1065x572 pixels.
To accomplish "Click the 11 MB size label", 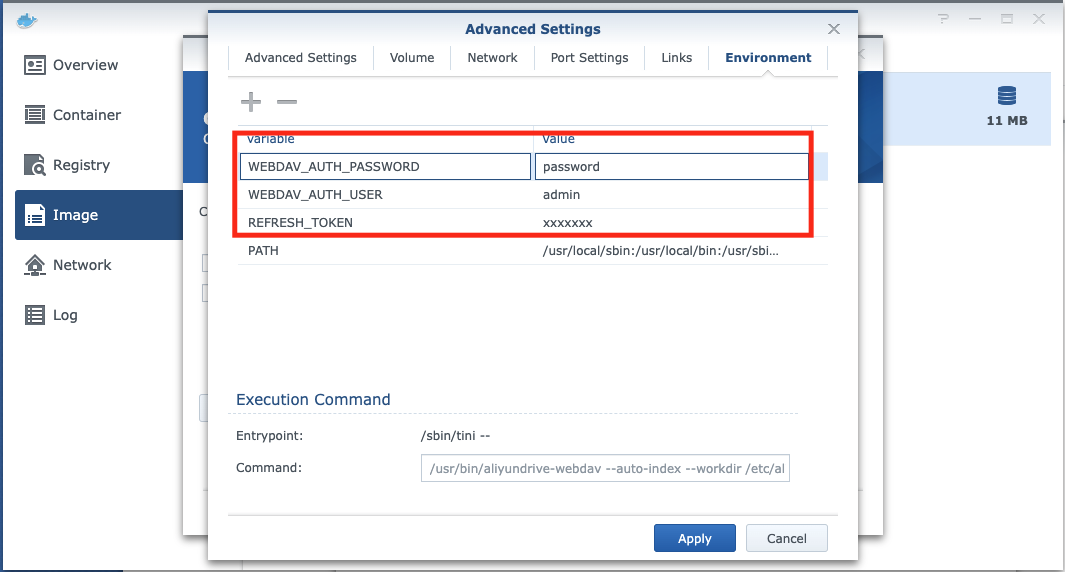I will click(1007, 121).
